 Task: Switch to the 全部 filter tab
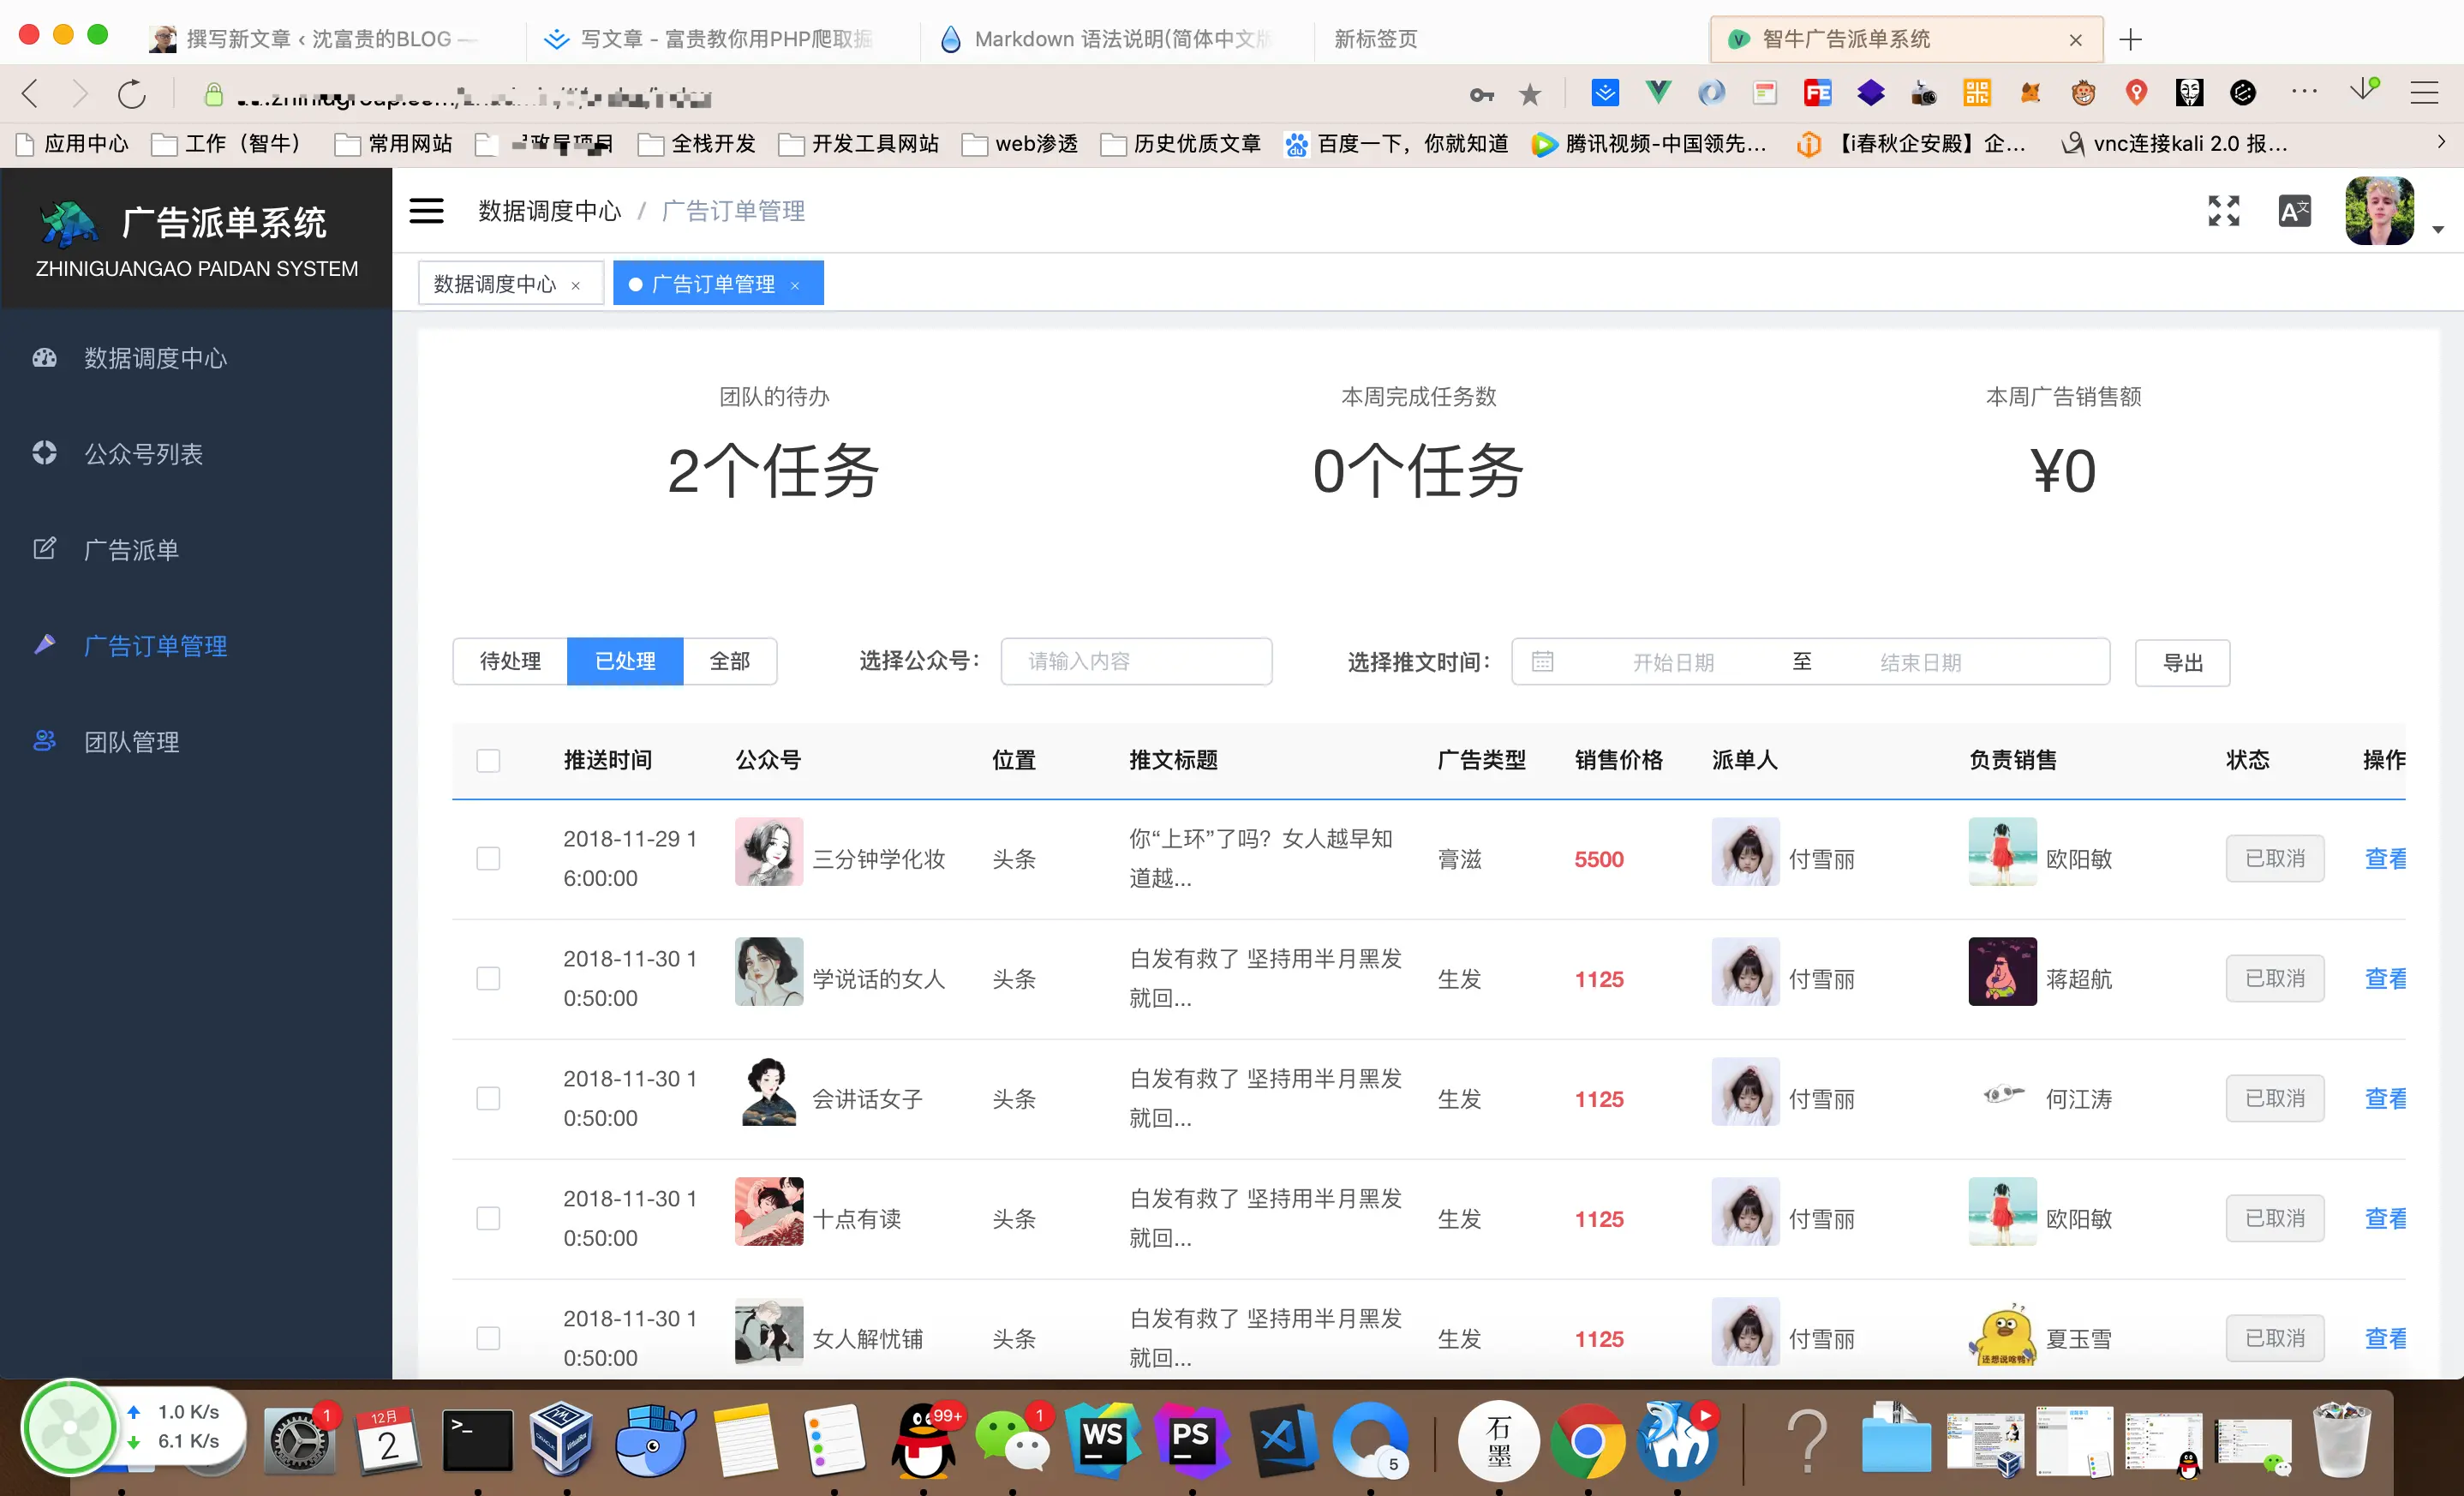click(730, 661)
